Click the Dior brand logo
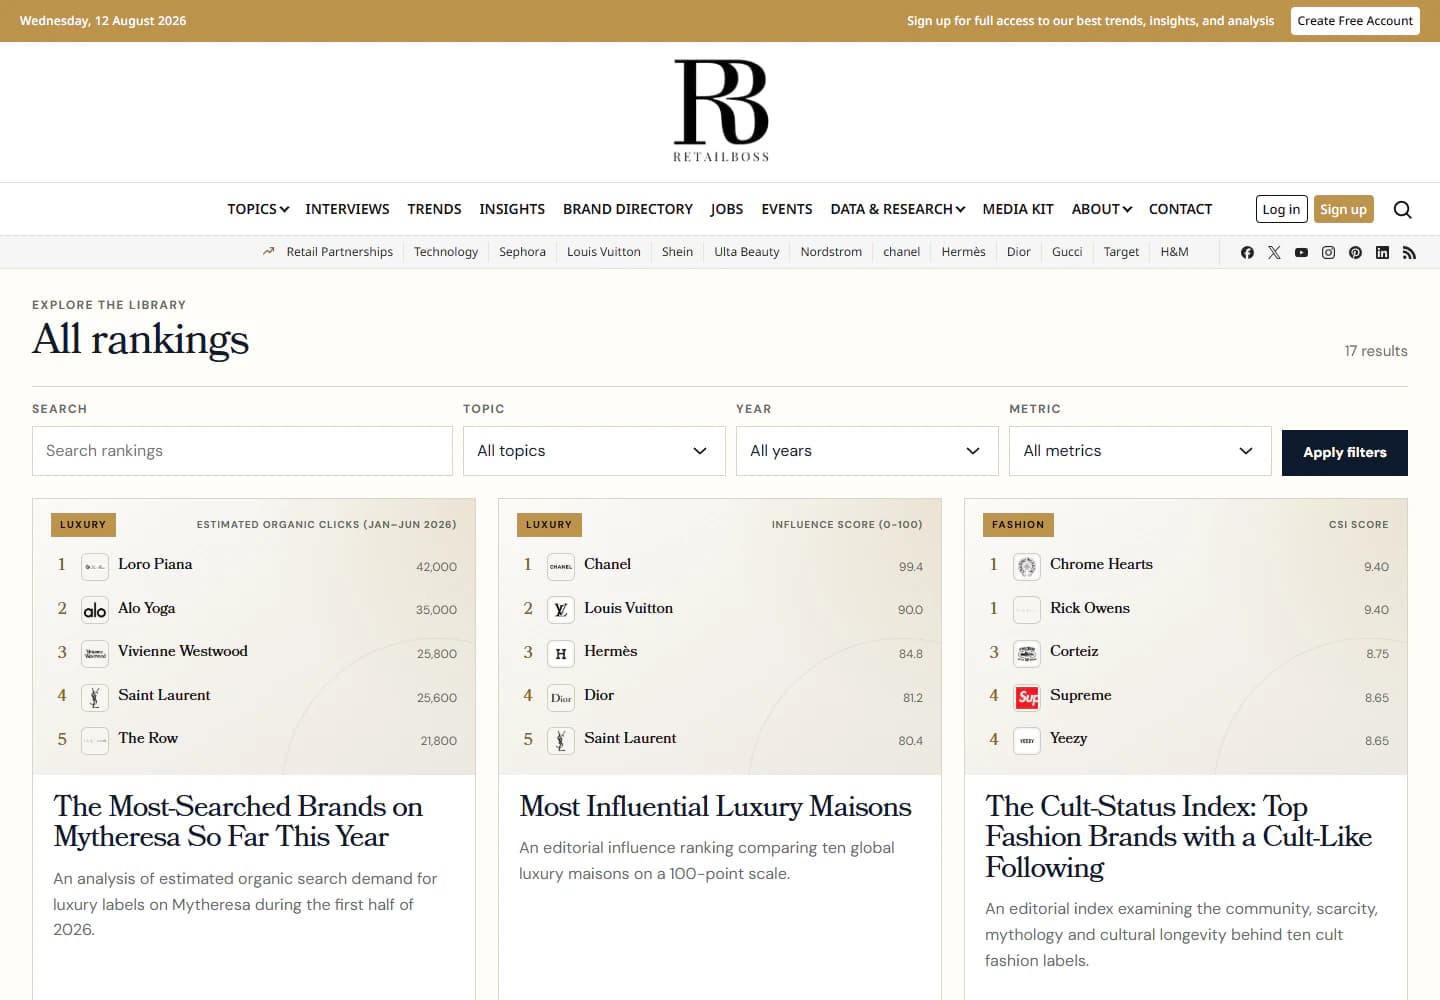Viewport: 1440px width, 1000px height. 561,698
